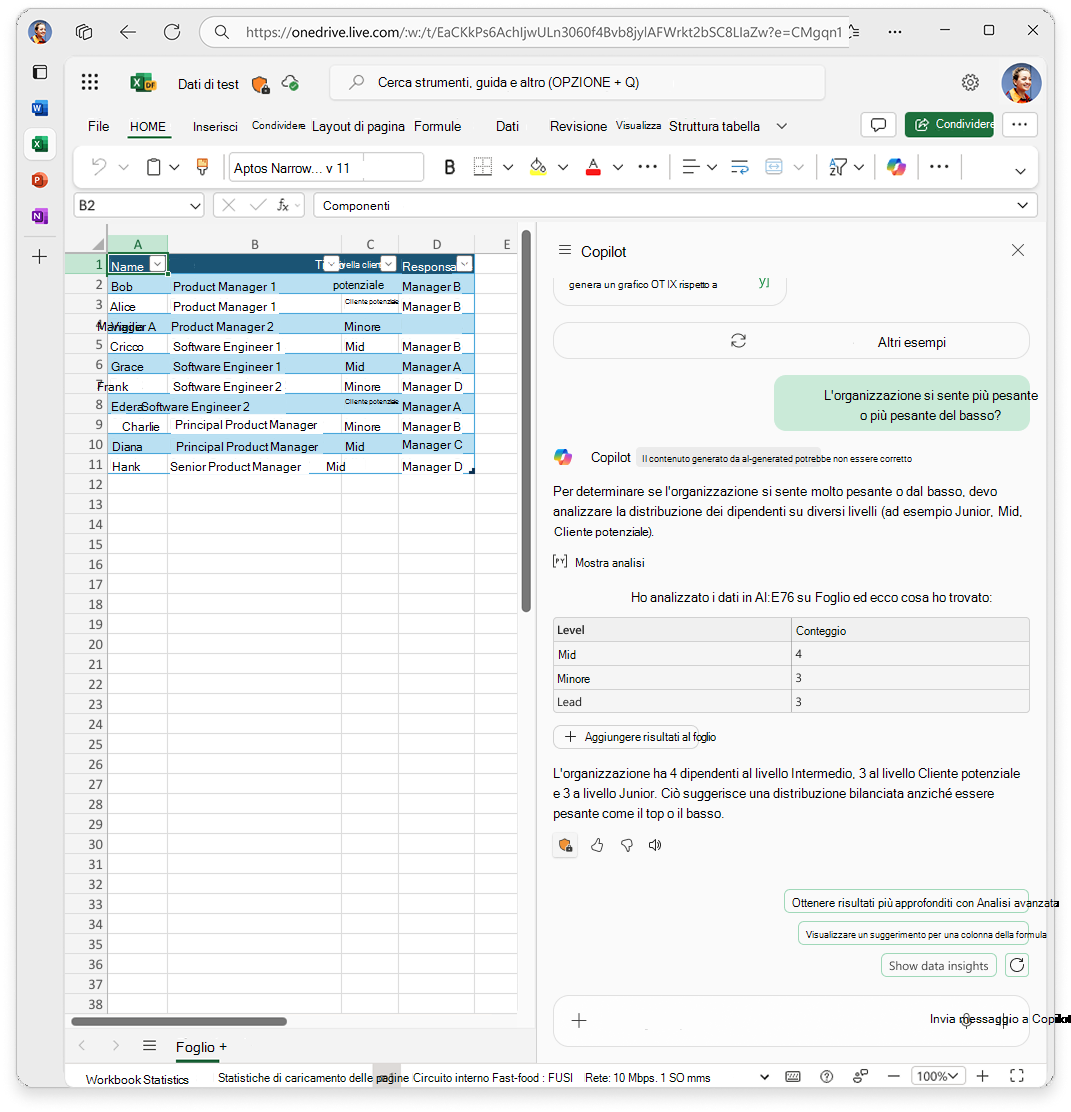The image size is (1071, 1112).
Task: Give thumbs down to Copilot response
Action: click(626, 845)
